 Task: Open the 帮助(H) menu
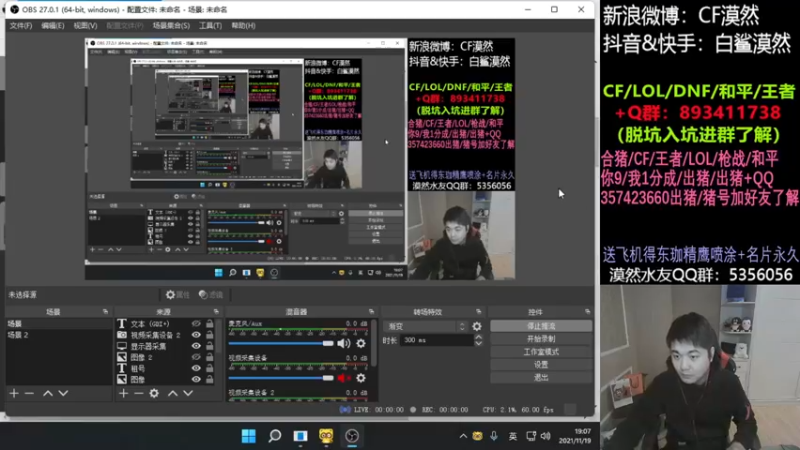243,26
